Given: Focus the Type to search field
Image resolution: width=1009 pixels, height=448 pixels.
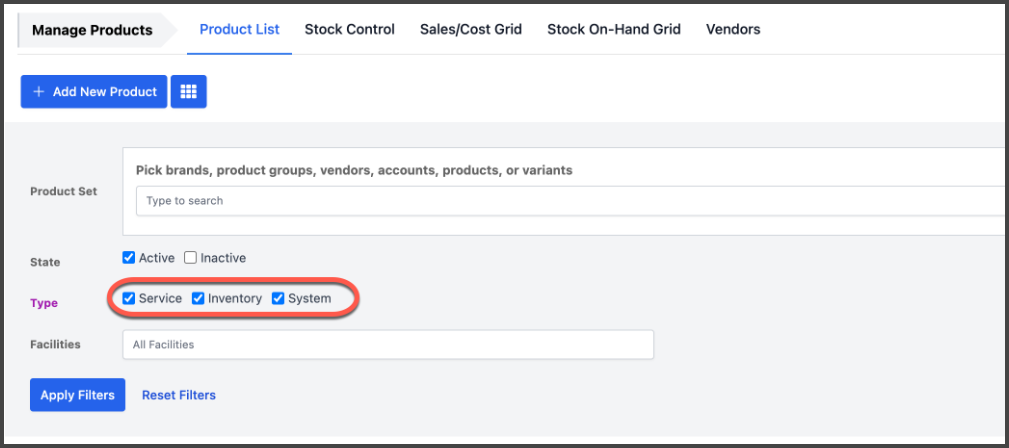Looking at the screenshot, I should [x=571, y=201].
